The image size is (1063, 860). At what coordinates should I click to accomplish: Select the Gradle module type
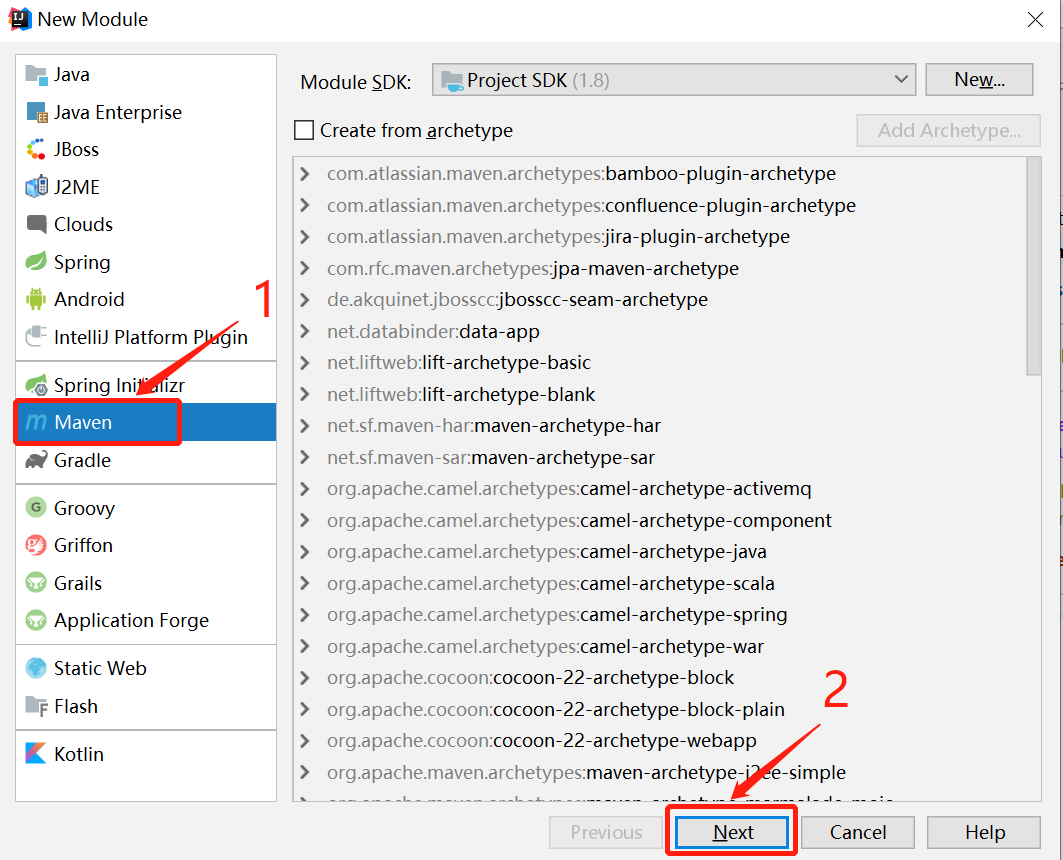click(146, 460)
